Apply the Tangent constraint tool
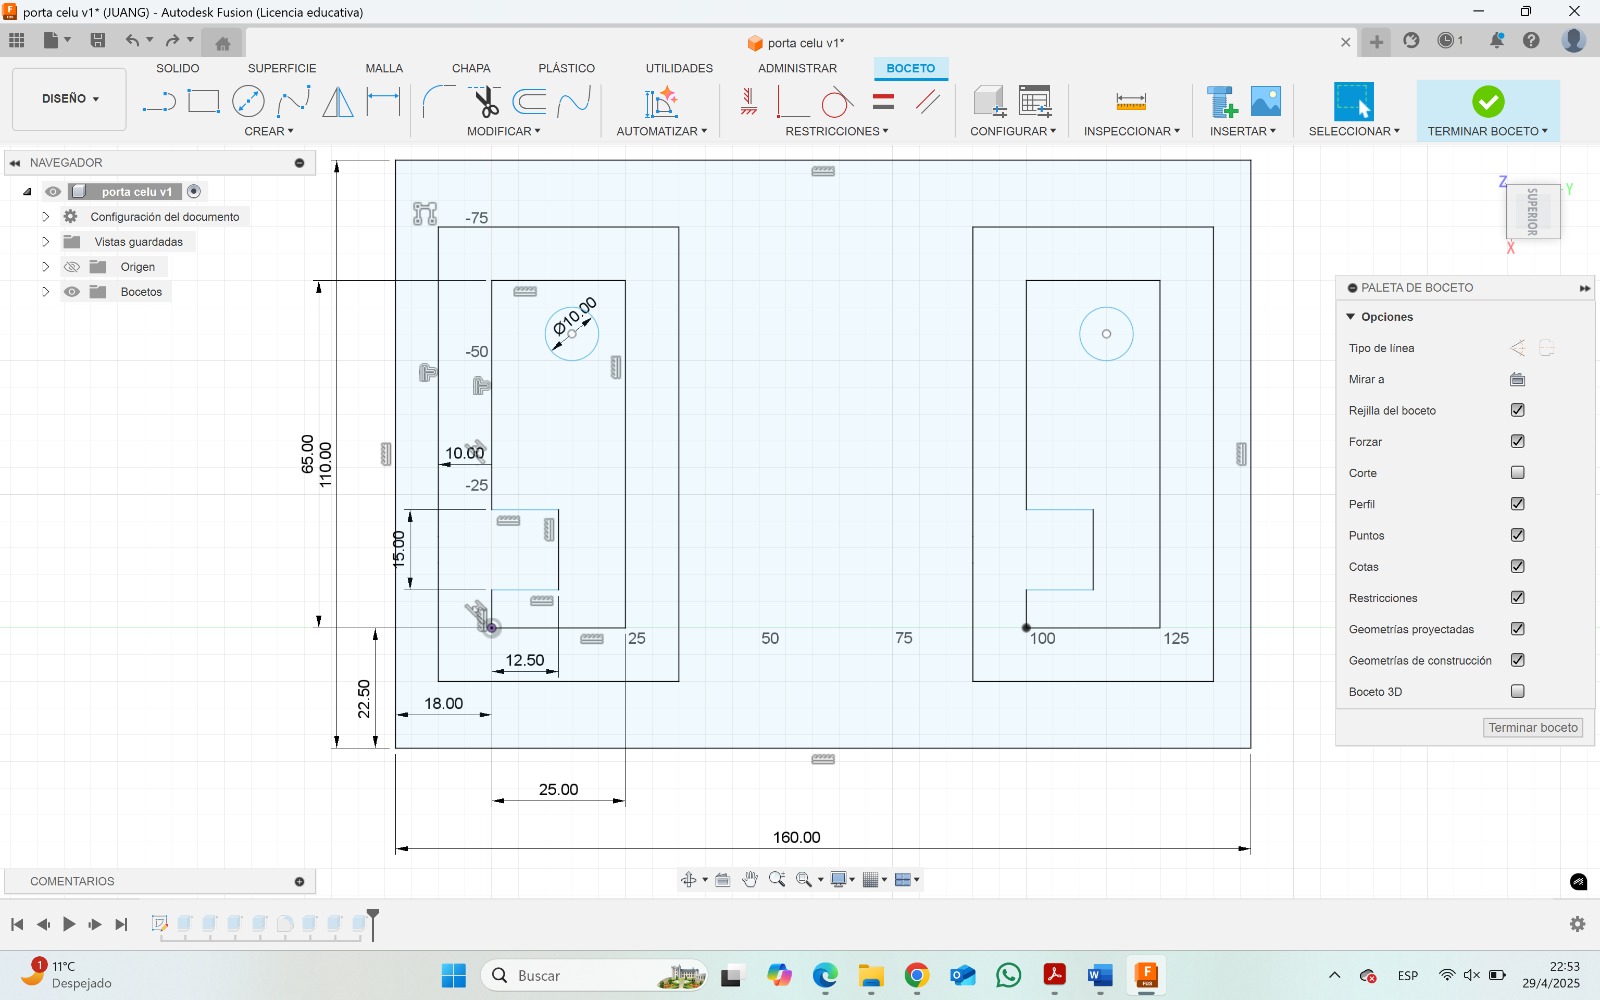1600x1000 pixels. [837, 102]
